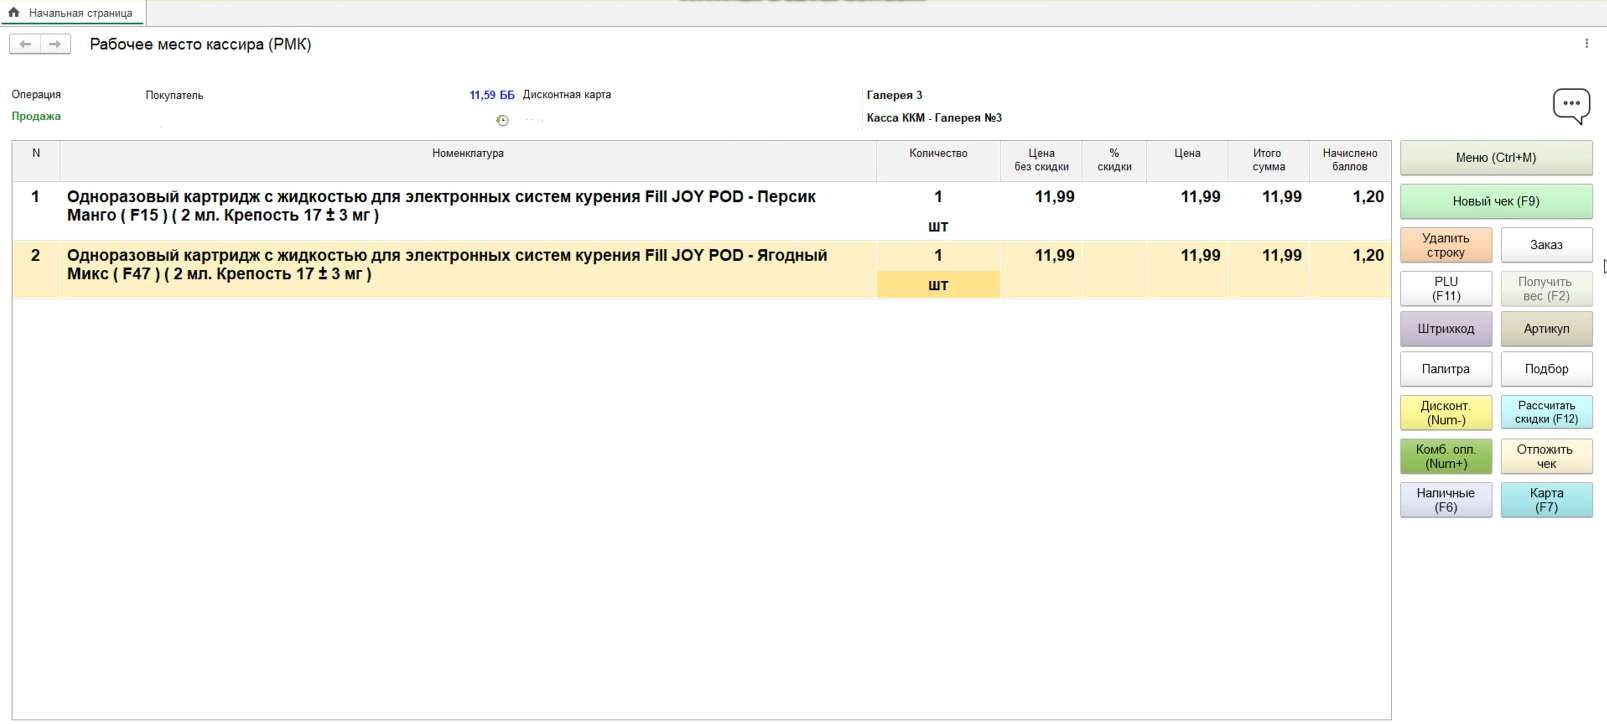The width and height of the screenshot is (1607, 724).
Task: Click the home icon on start tab
Action: pyautogui.click(x=14, y=13)
